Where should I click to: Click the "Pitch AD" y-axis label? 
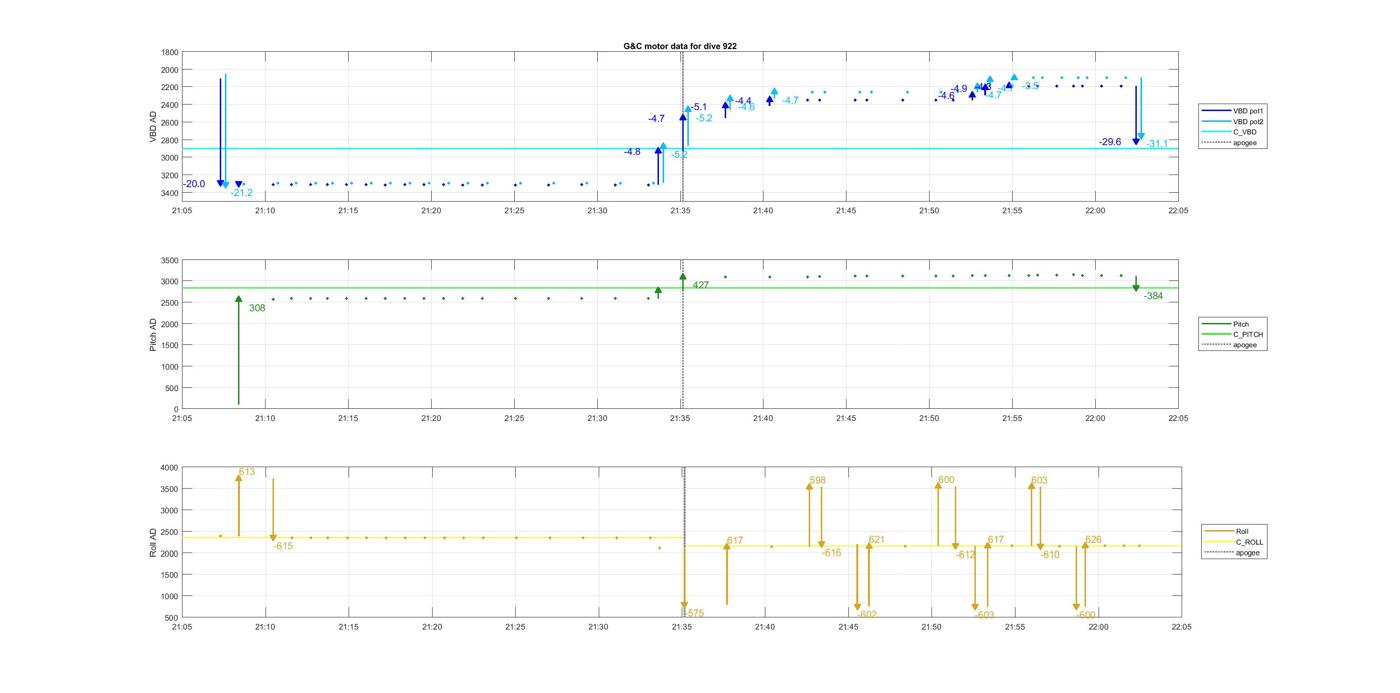pos(154,334)
